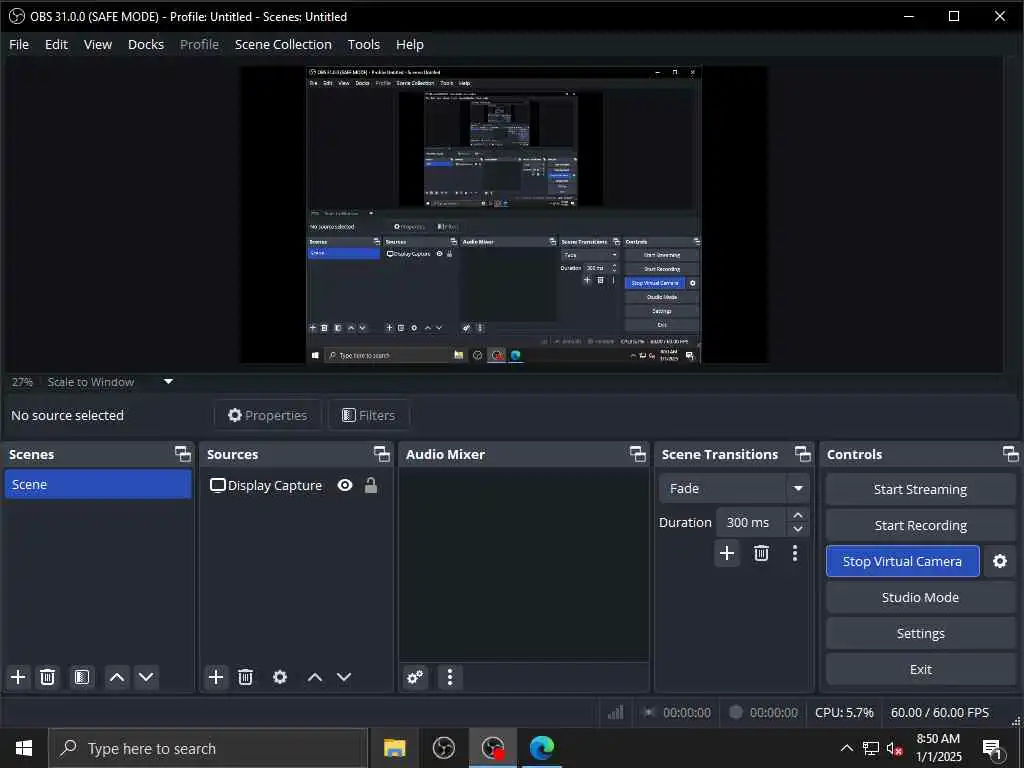Open source properties gear in Sources toolbar
This screenshot has width=1024, height=768.
click(x=280, y=677)
